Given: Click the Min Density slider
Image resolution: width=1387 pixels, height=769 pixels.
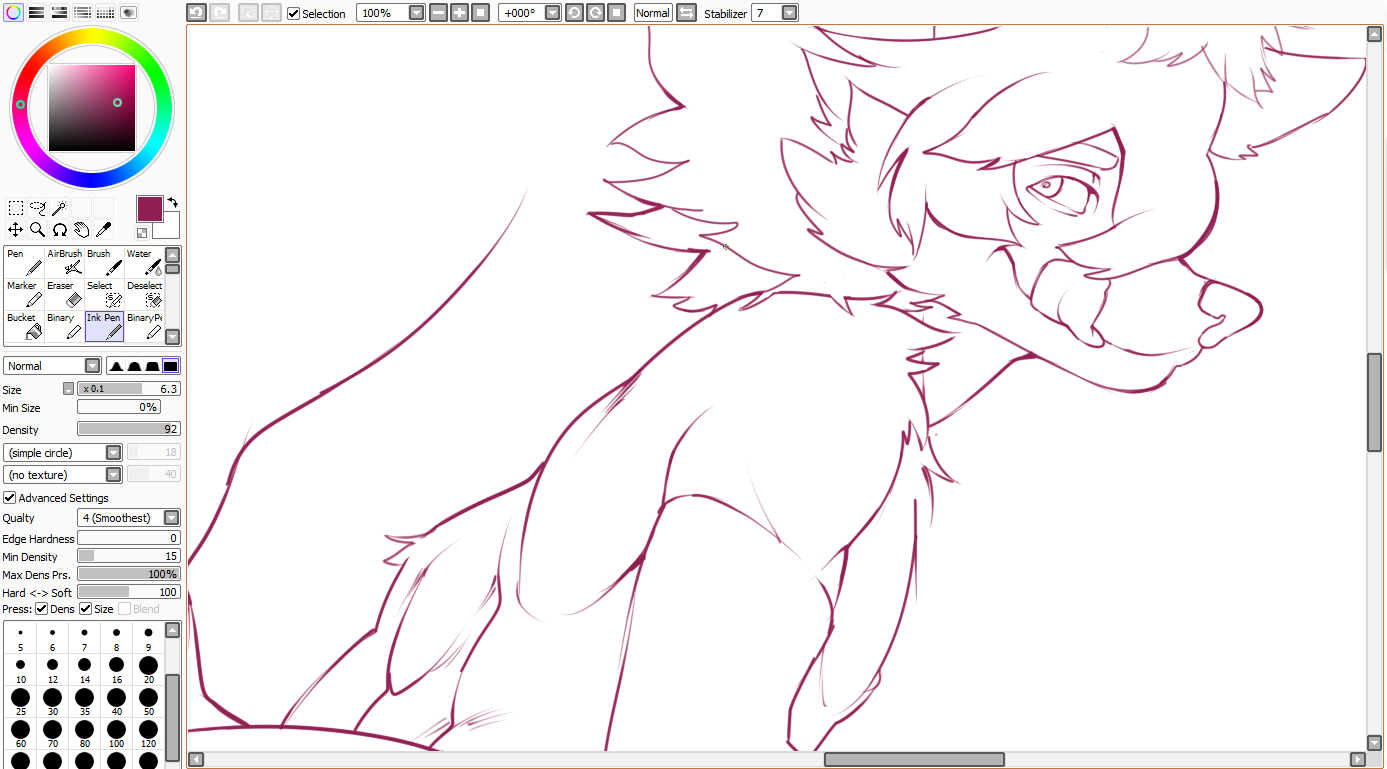Looking at the screenshot, I should point(129,557).
